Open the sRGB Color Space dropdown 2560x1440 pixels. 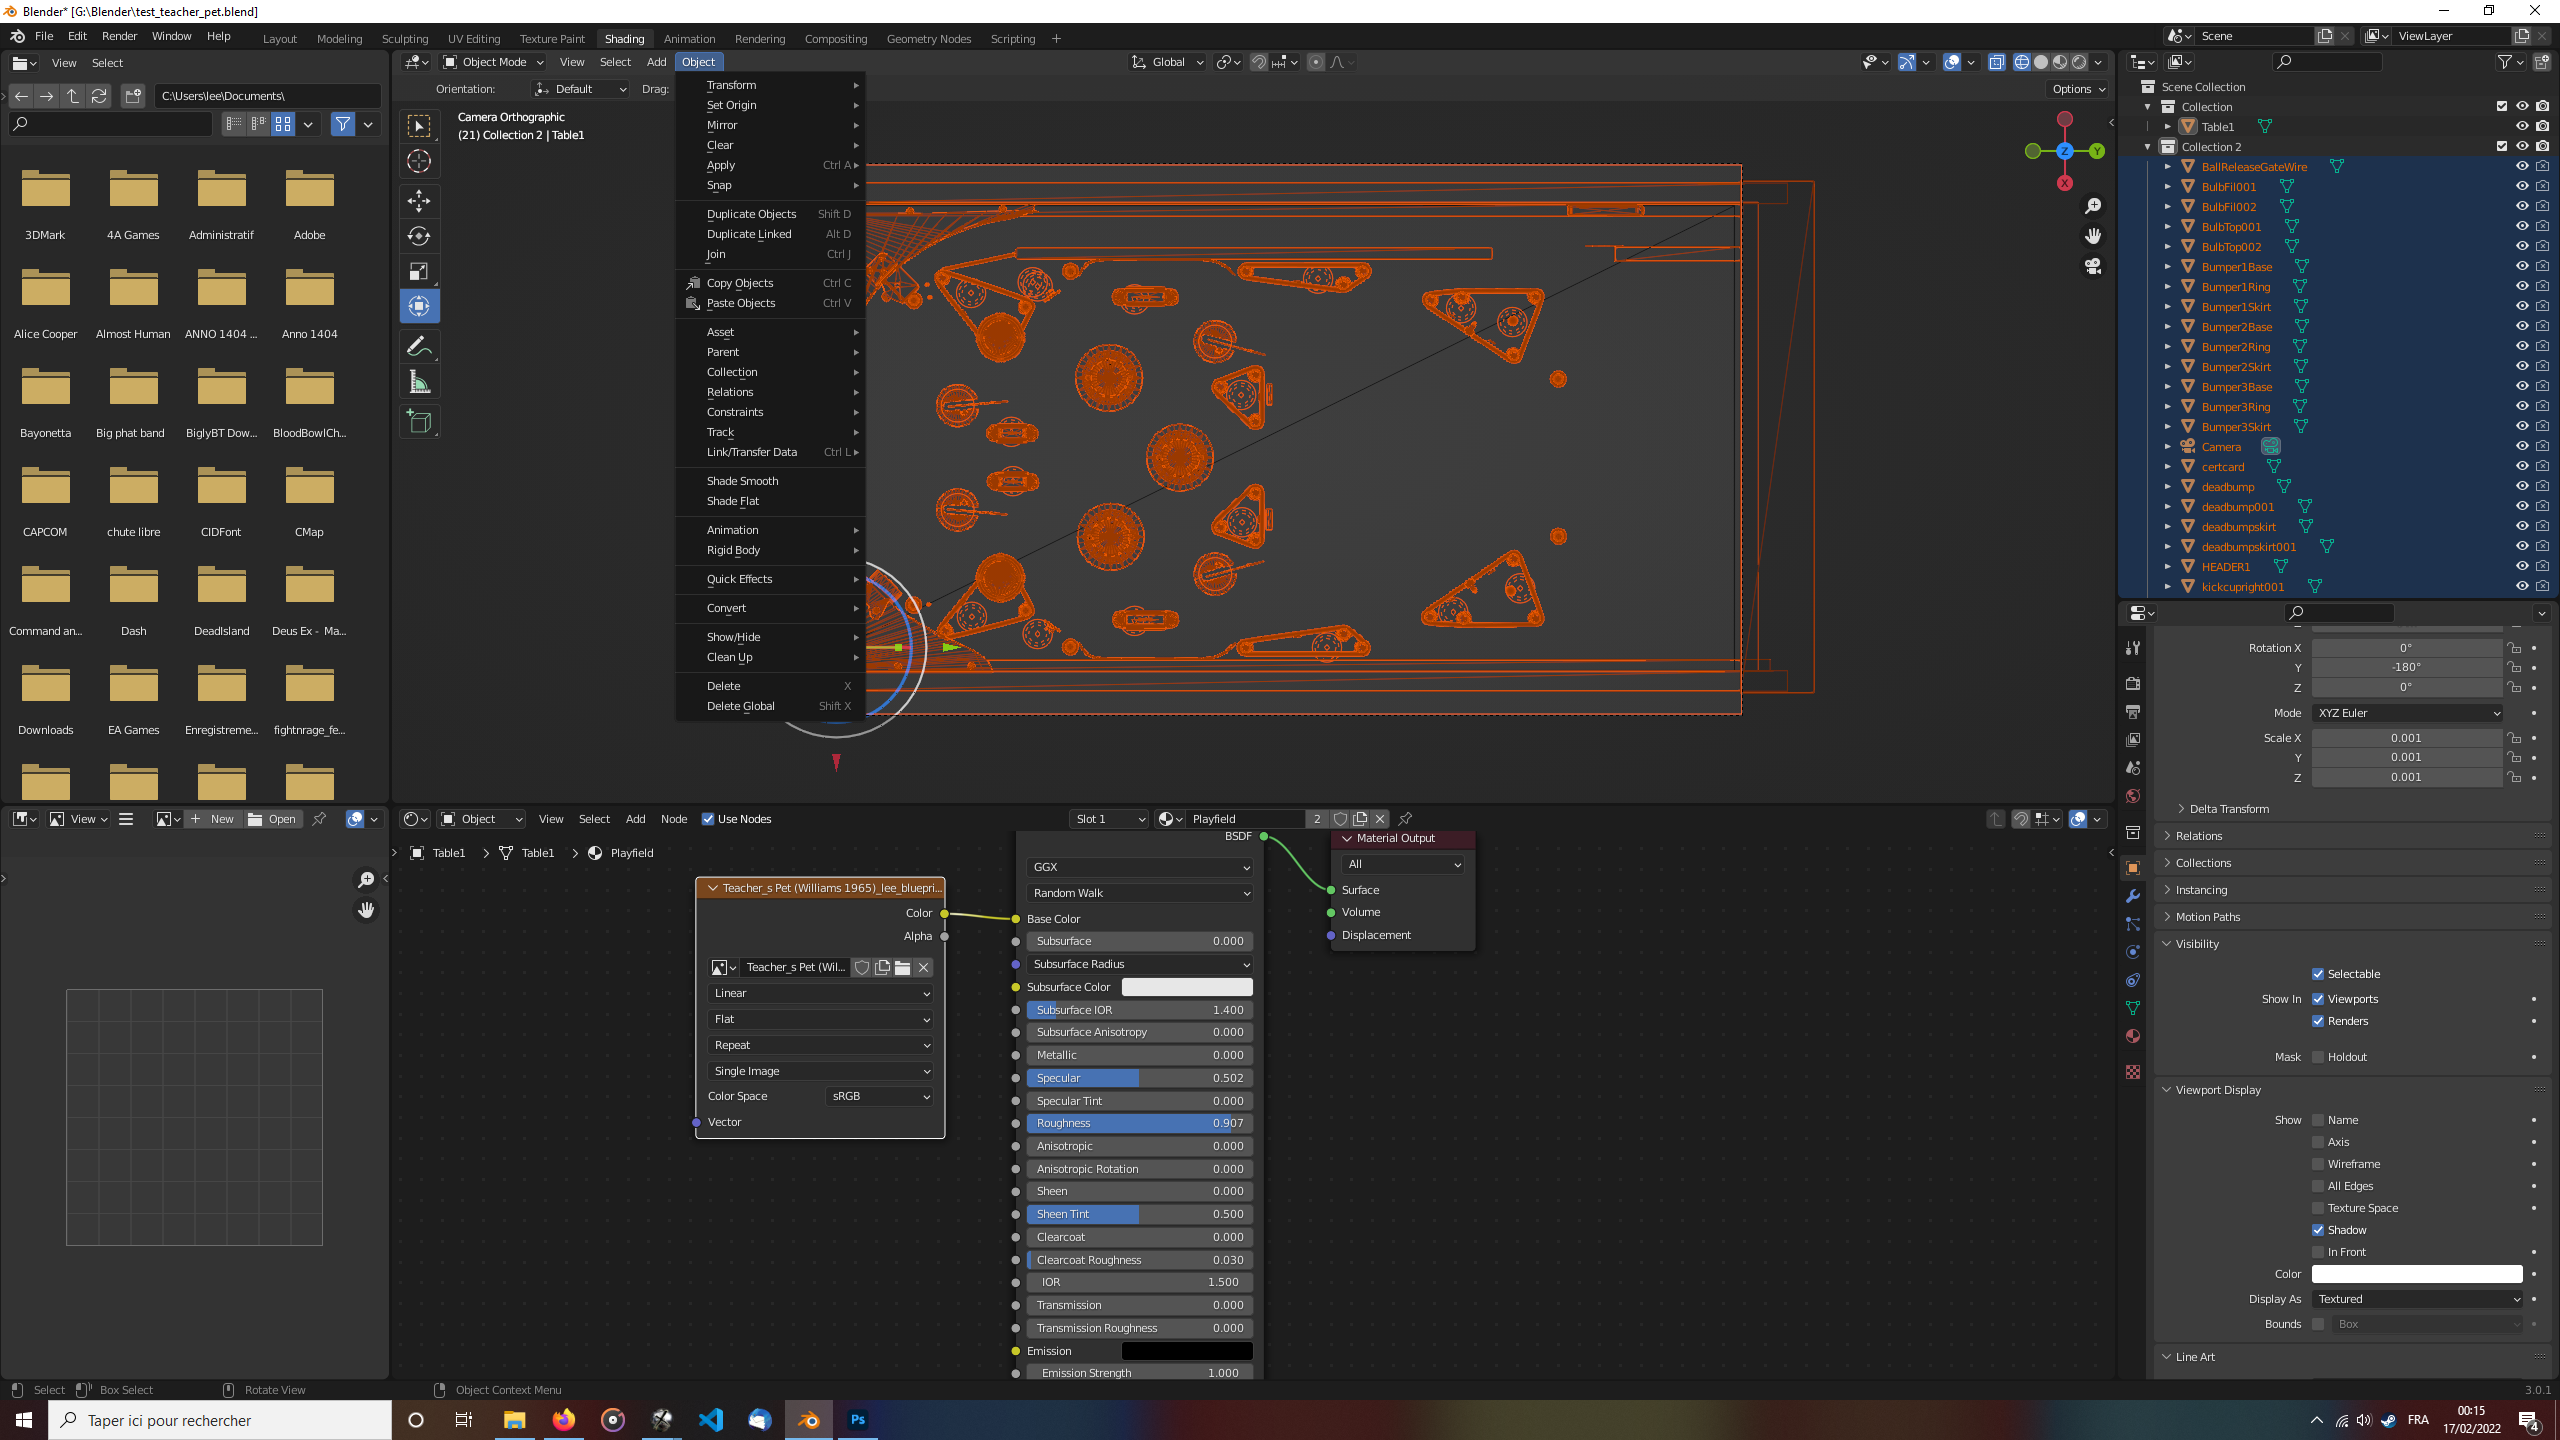(x=880, y=1096)
